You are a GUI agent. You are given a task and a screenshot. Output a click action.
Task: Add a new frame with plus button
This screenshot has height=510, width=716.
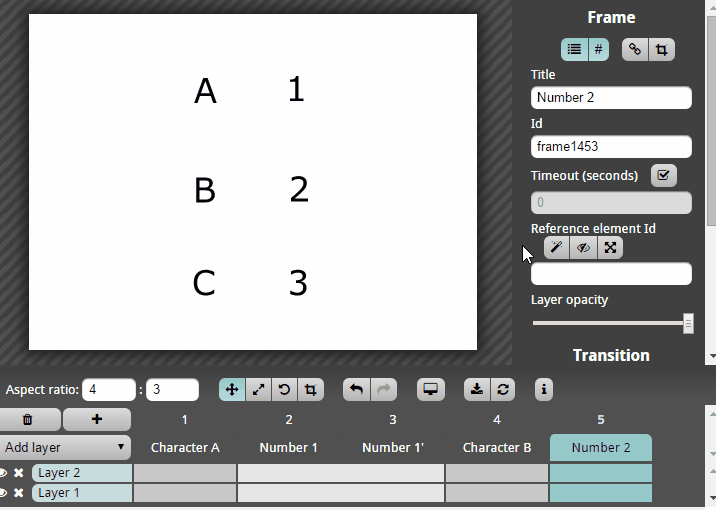point(97,419)
